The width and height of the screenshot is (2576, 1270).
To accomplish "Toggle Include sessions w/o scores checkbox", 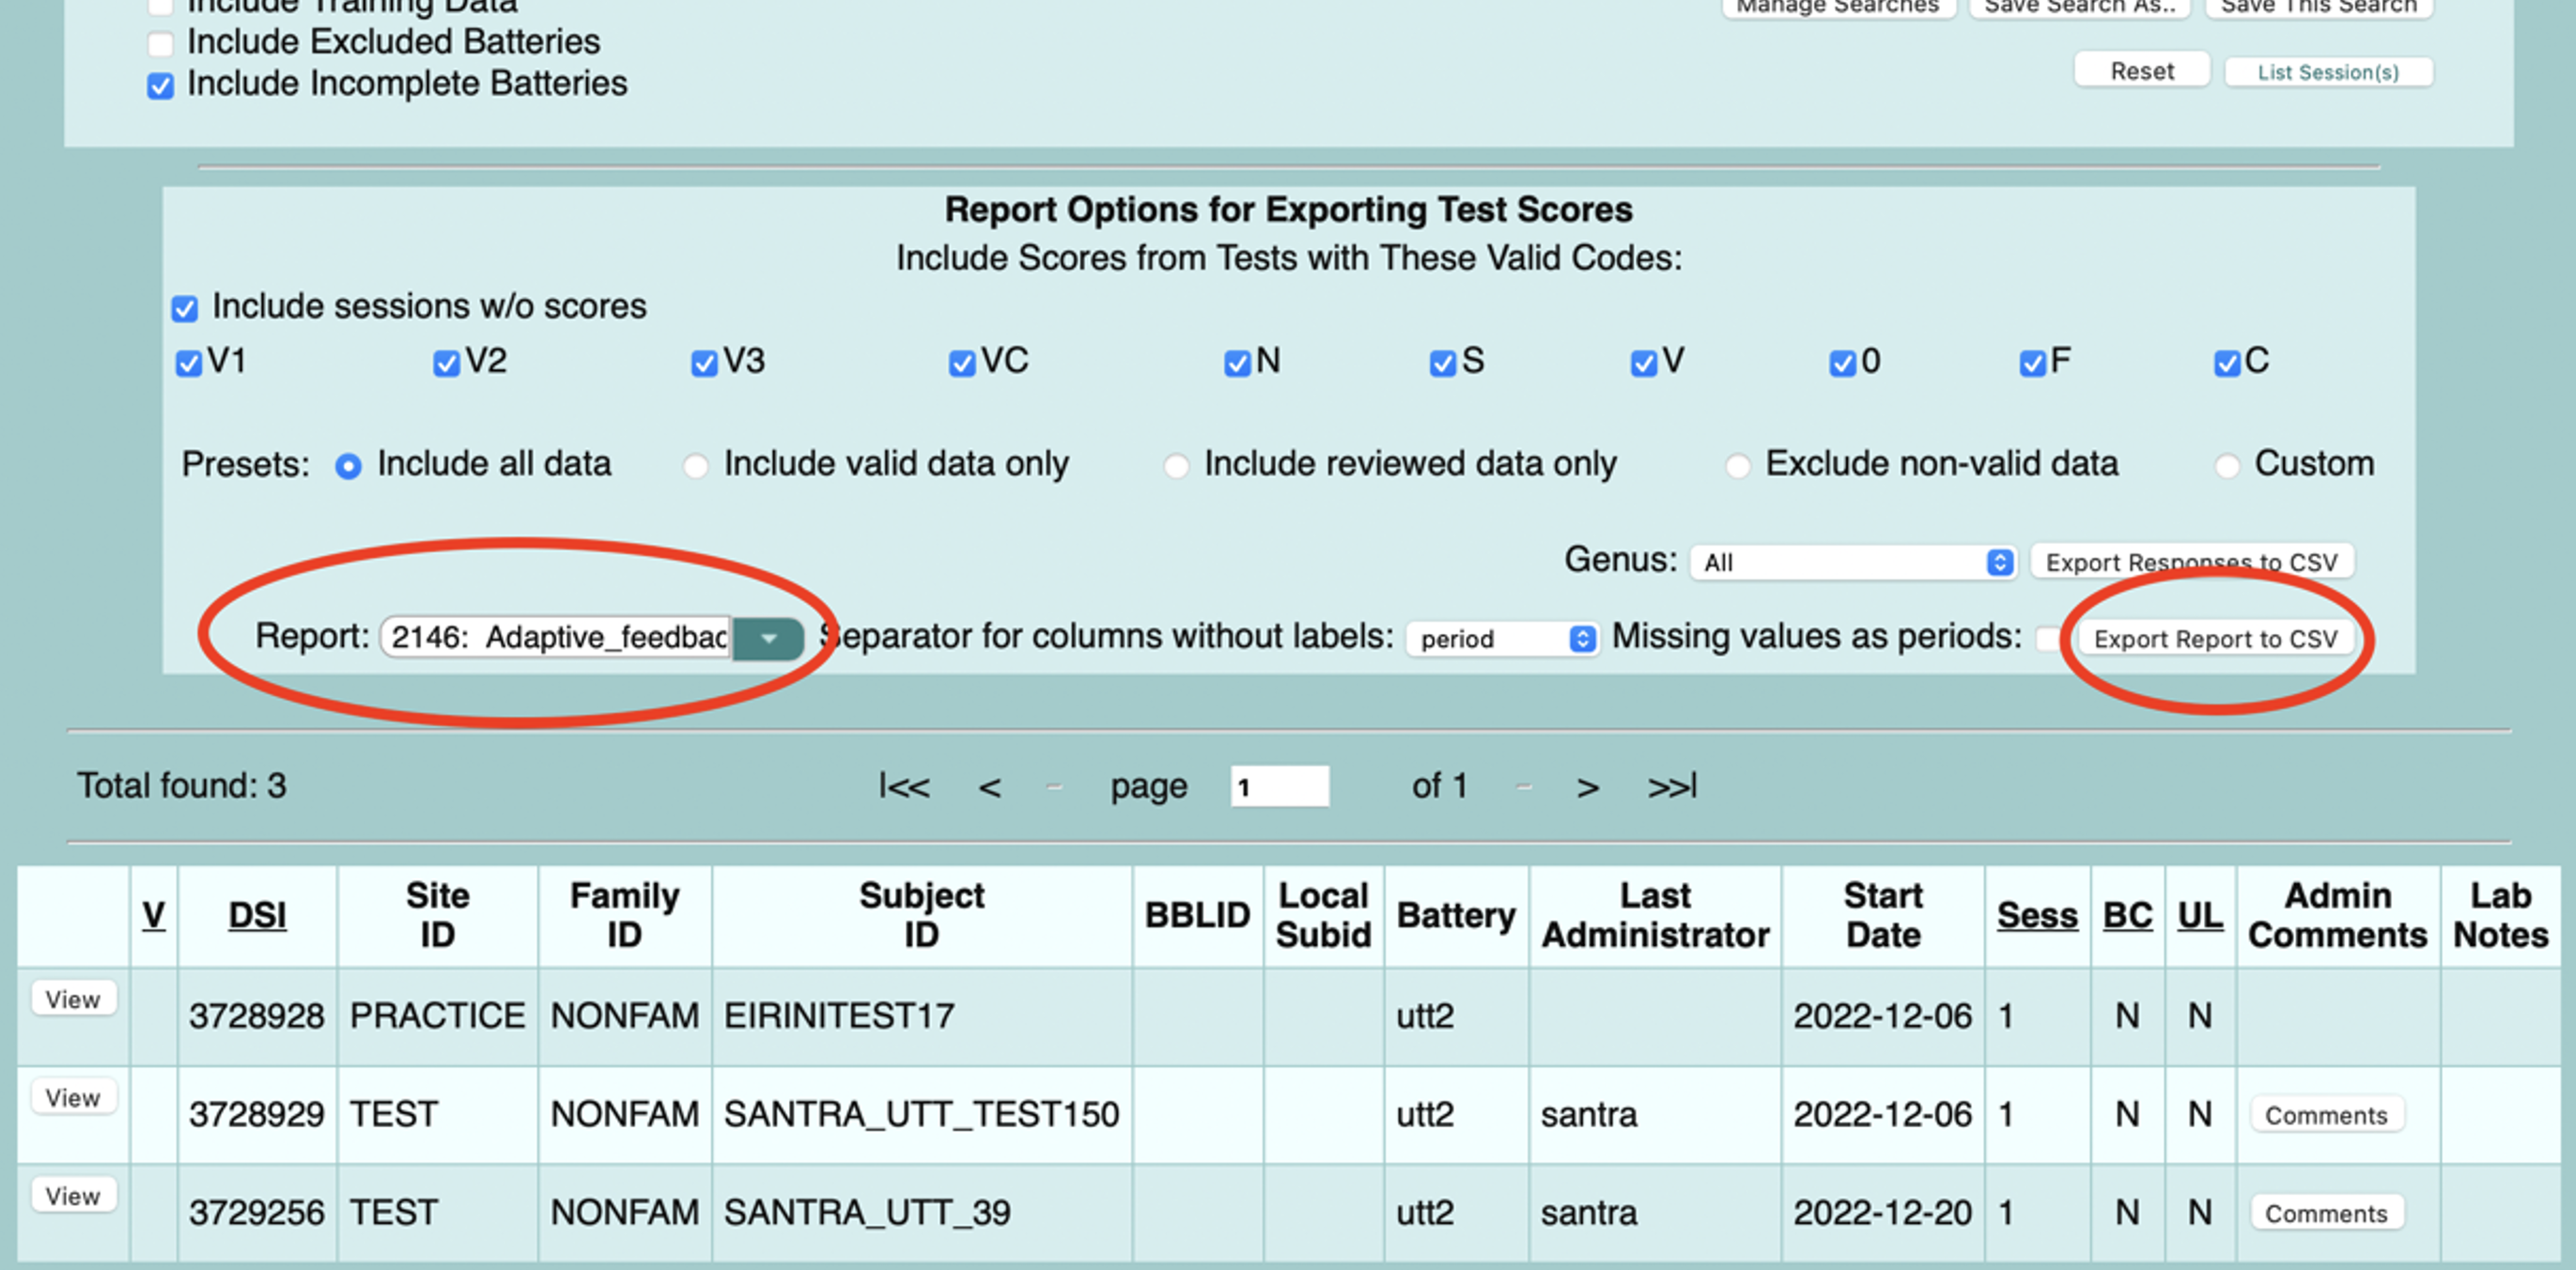I will pyautogui.click(x=185, y=308).
